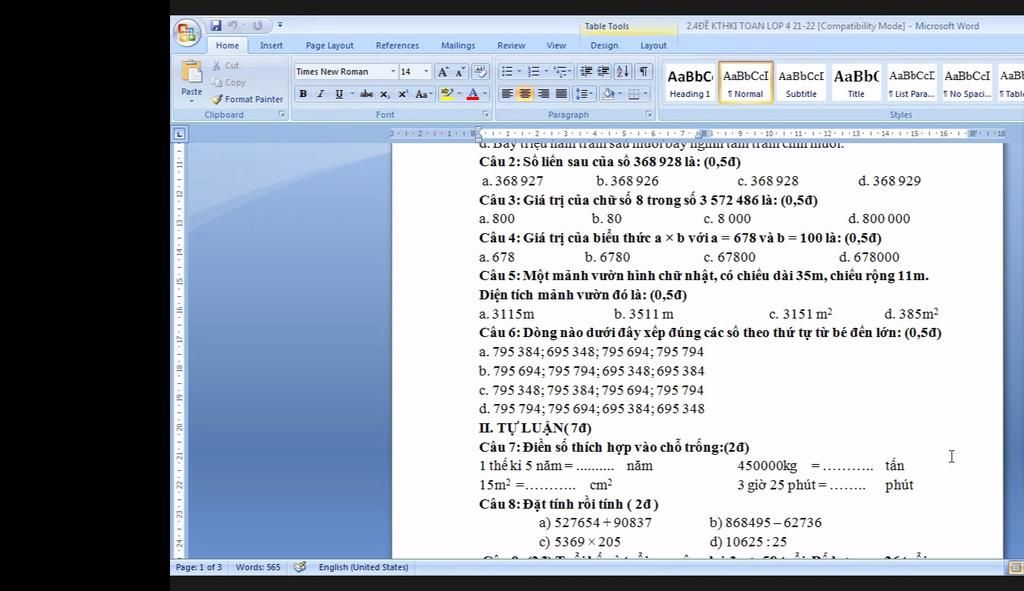Open underline style dropdown arrow
This screenshot has height=591, width=1024.
point(352,94)
